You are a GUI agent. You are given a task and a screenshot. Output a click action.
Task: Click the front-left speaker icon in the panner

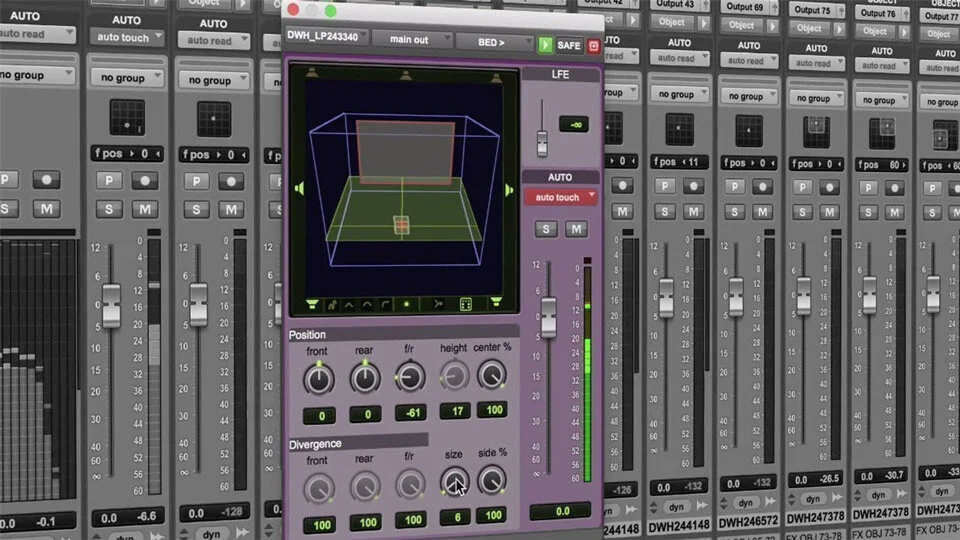(x=312, y=73)
